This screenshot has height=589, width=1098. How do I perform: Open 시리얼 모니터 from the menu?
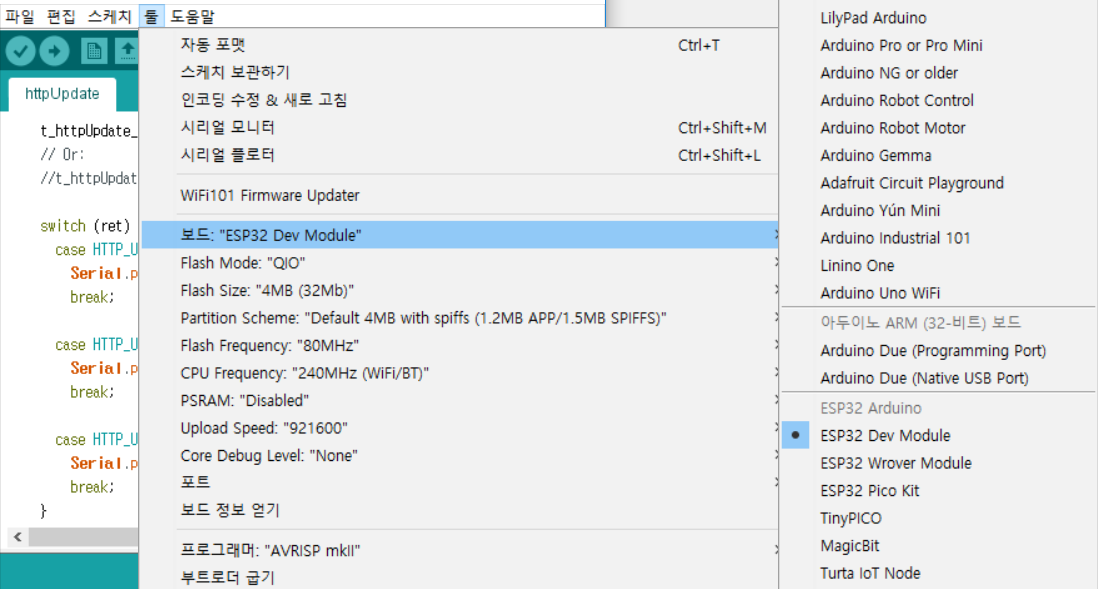(x=459, y=127)
